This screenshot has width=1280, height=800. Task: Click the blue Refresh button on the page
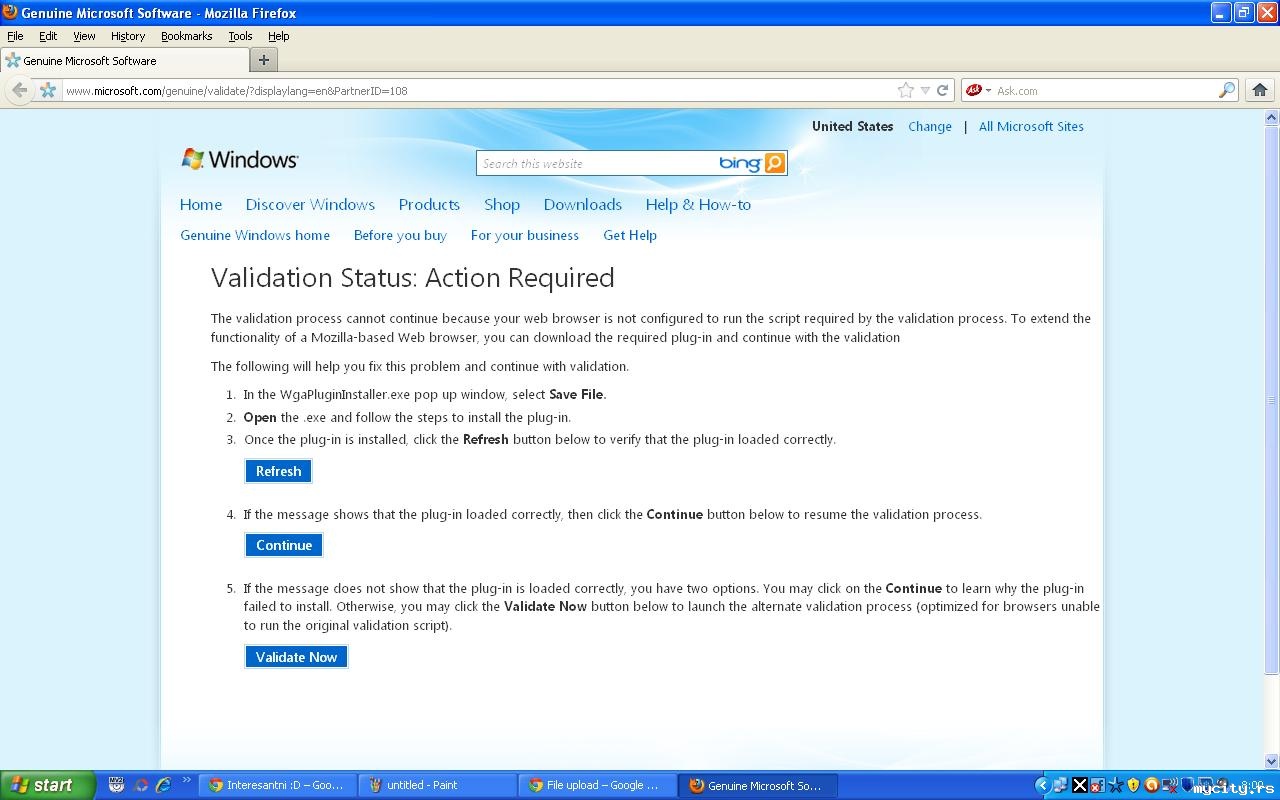click(x=278, y=471)
